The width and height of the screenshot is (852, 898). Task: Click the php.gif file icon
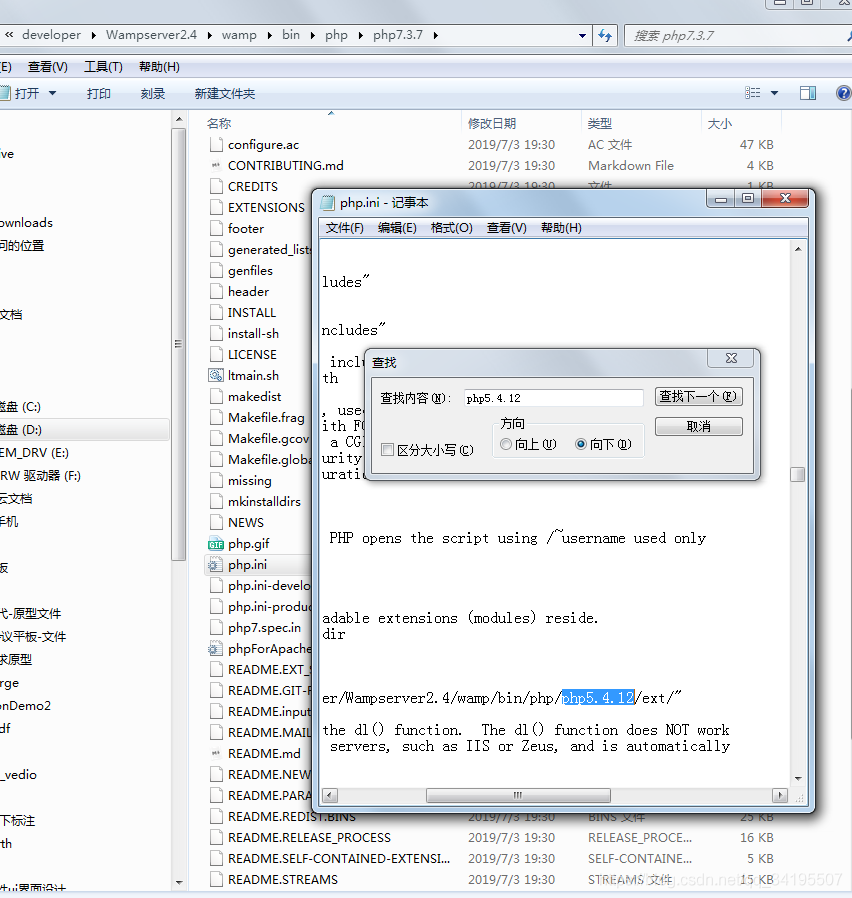(215, 544)
